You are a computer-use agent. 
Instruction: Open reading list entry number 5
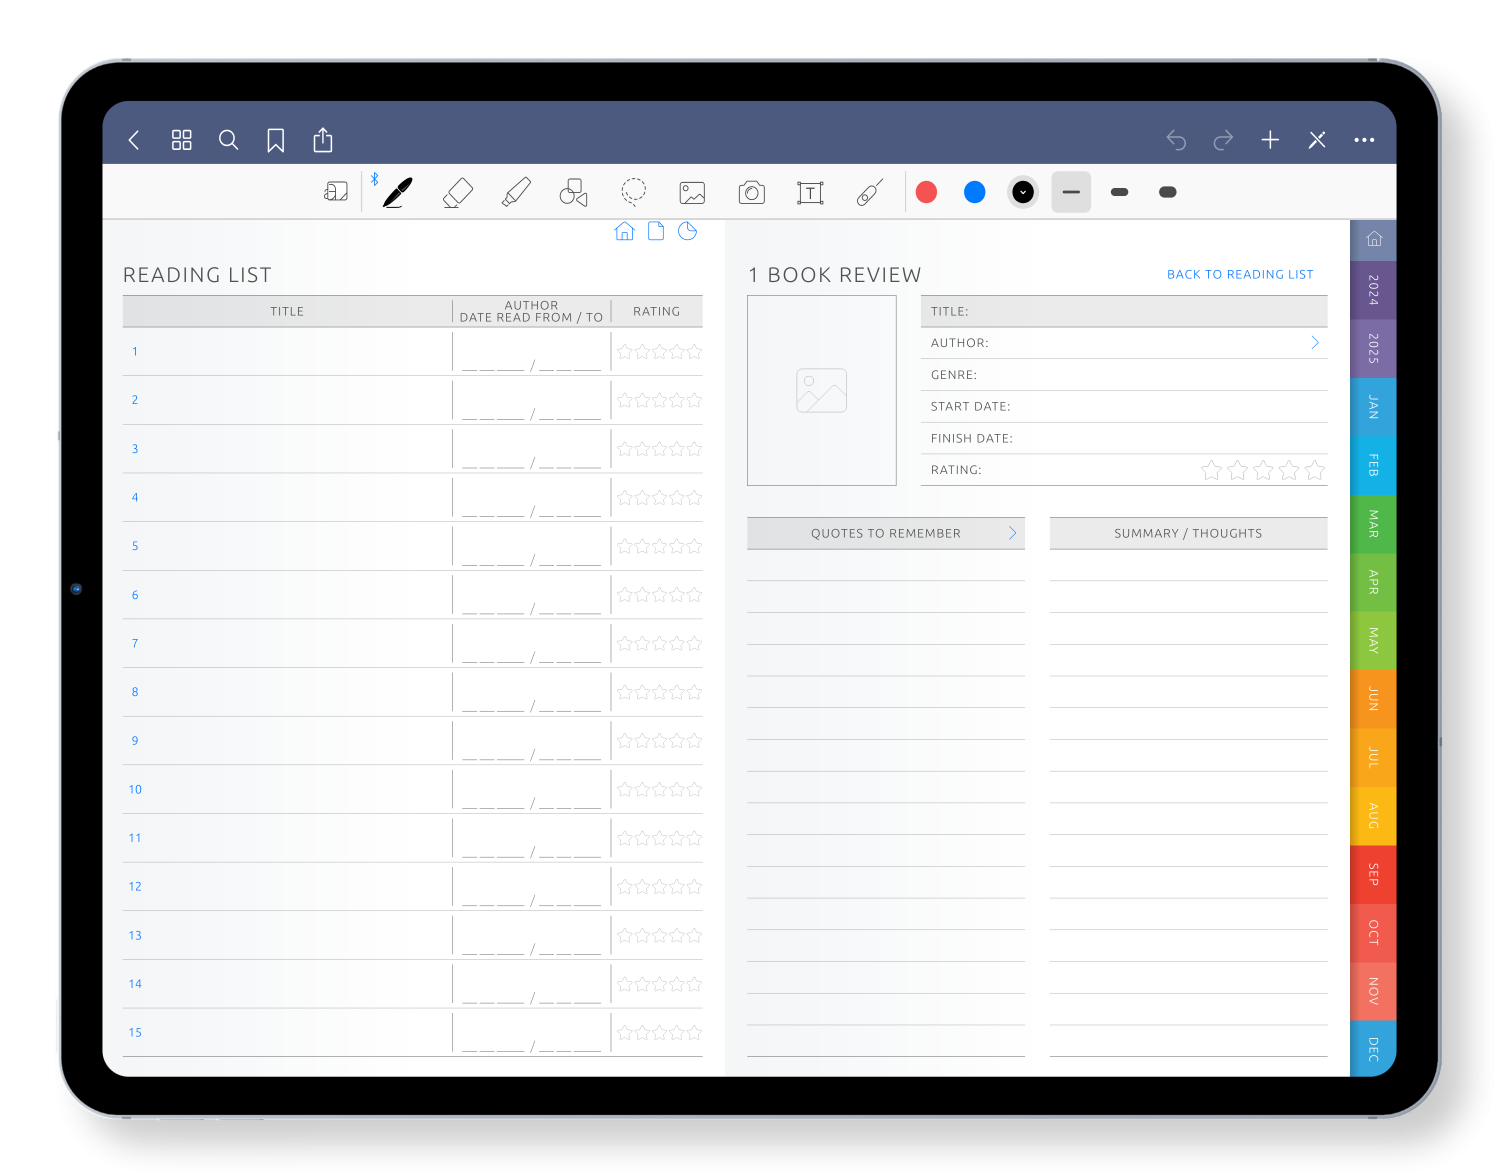click(x=135, y=546)
